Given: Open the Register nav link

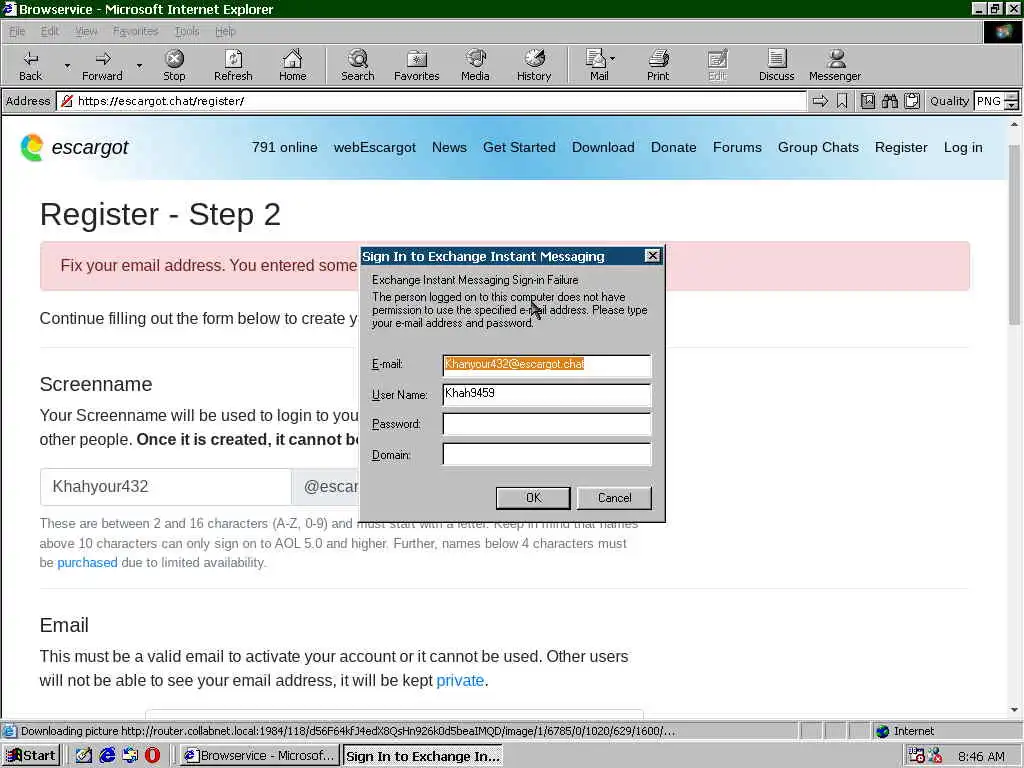Looking at the screenshot, I should (901, 148).
